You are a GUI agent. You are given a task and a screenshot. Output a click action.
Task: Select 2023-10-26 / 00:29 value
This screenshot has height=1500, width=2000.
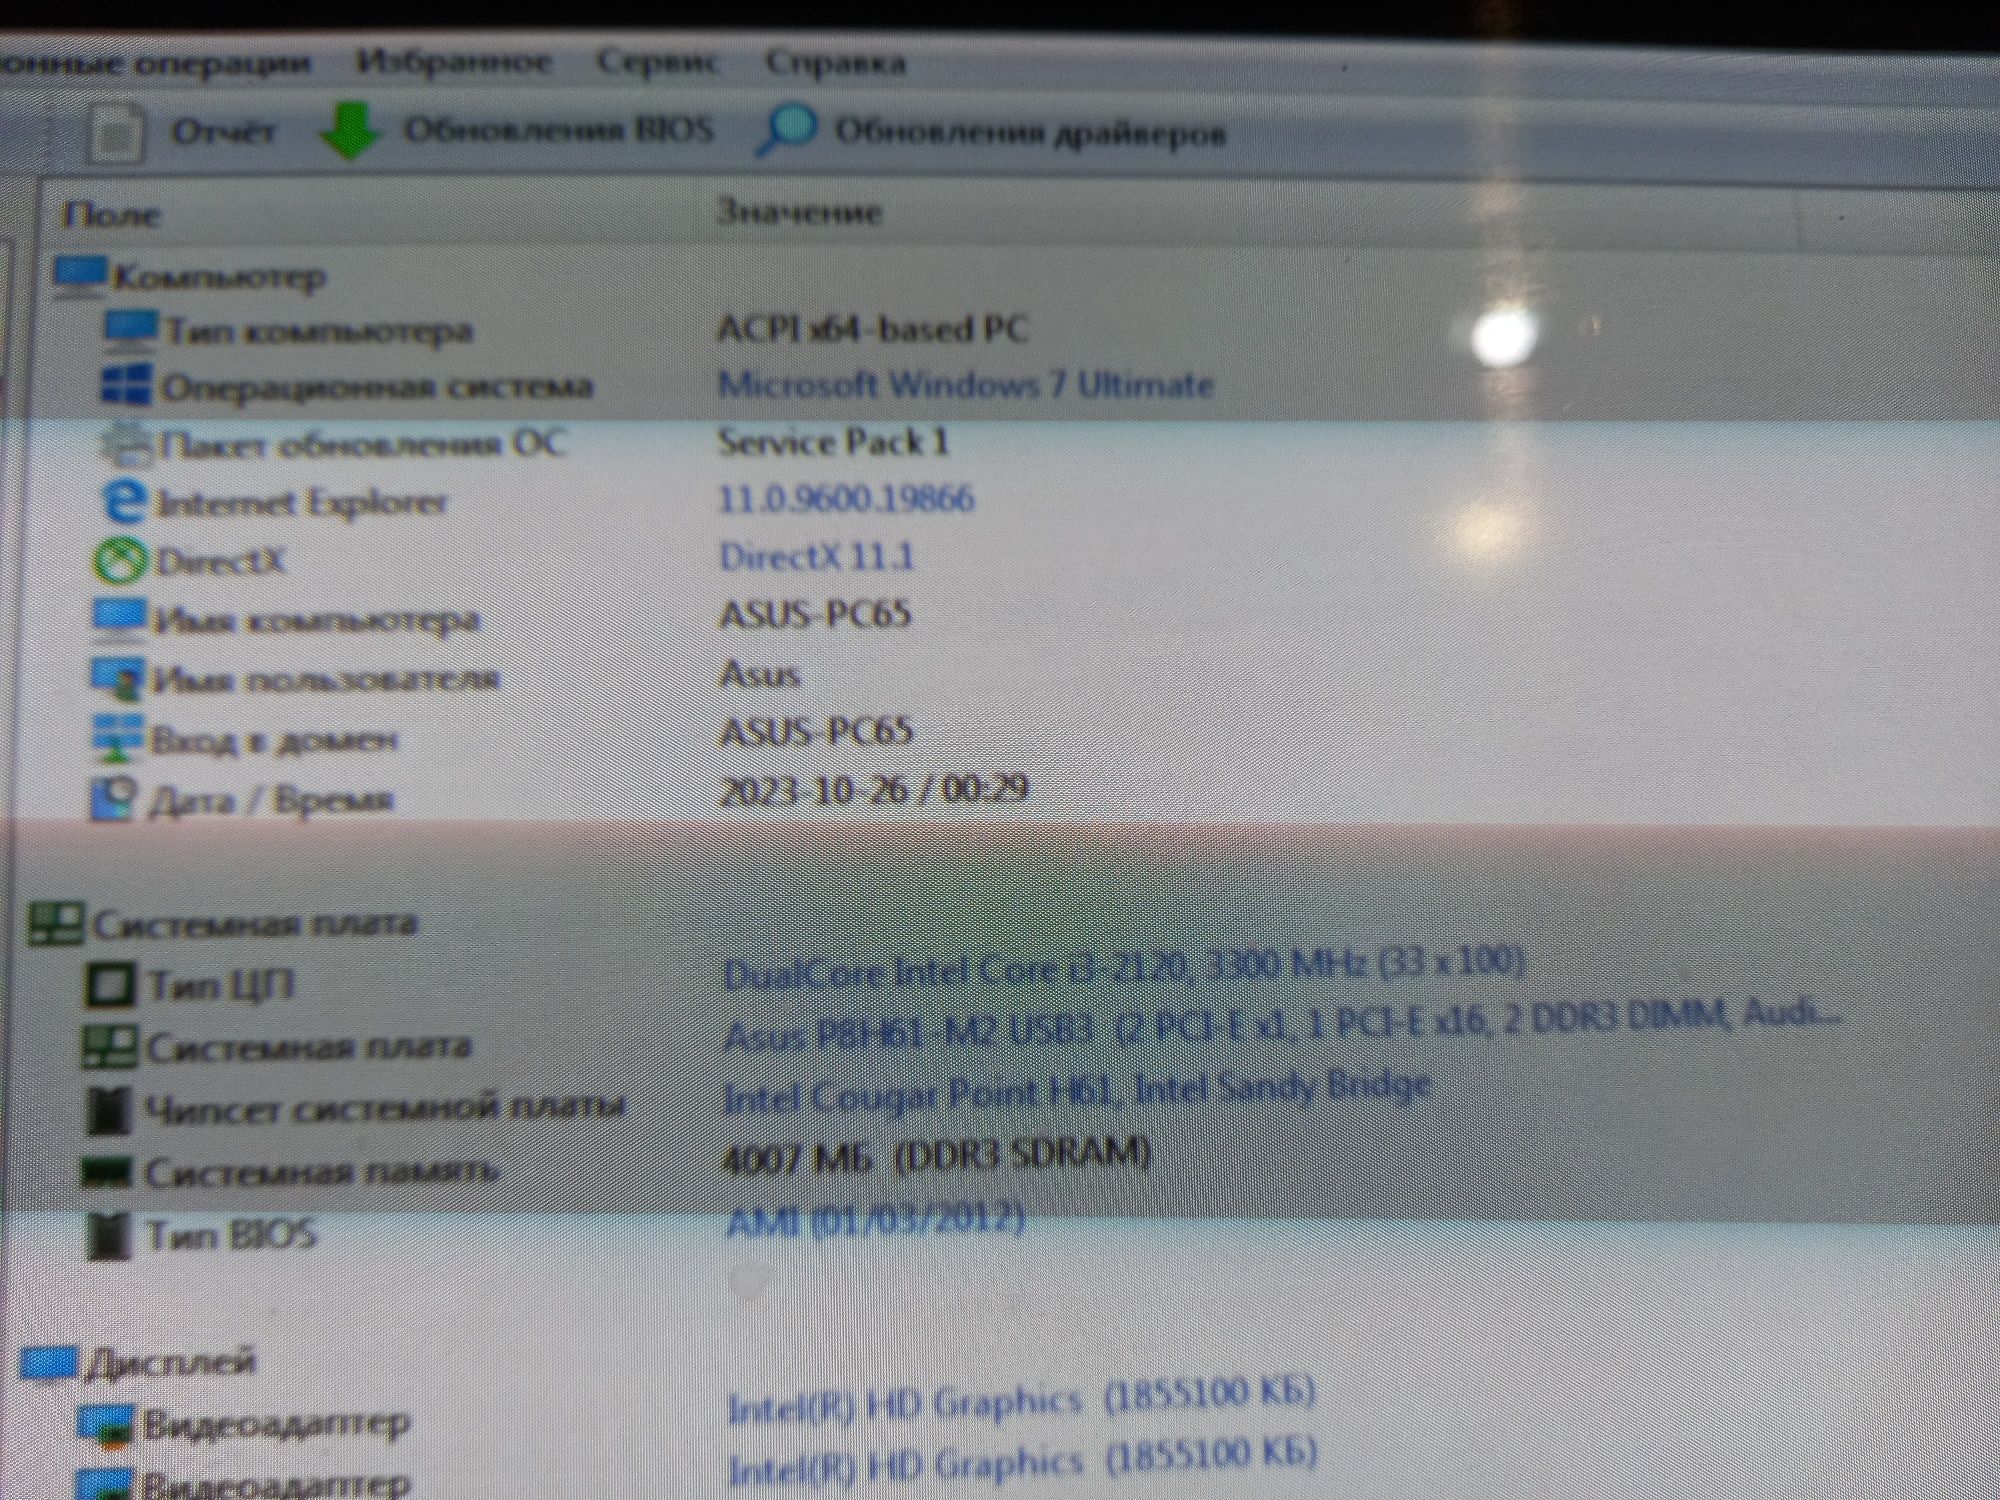874,790
